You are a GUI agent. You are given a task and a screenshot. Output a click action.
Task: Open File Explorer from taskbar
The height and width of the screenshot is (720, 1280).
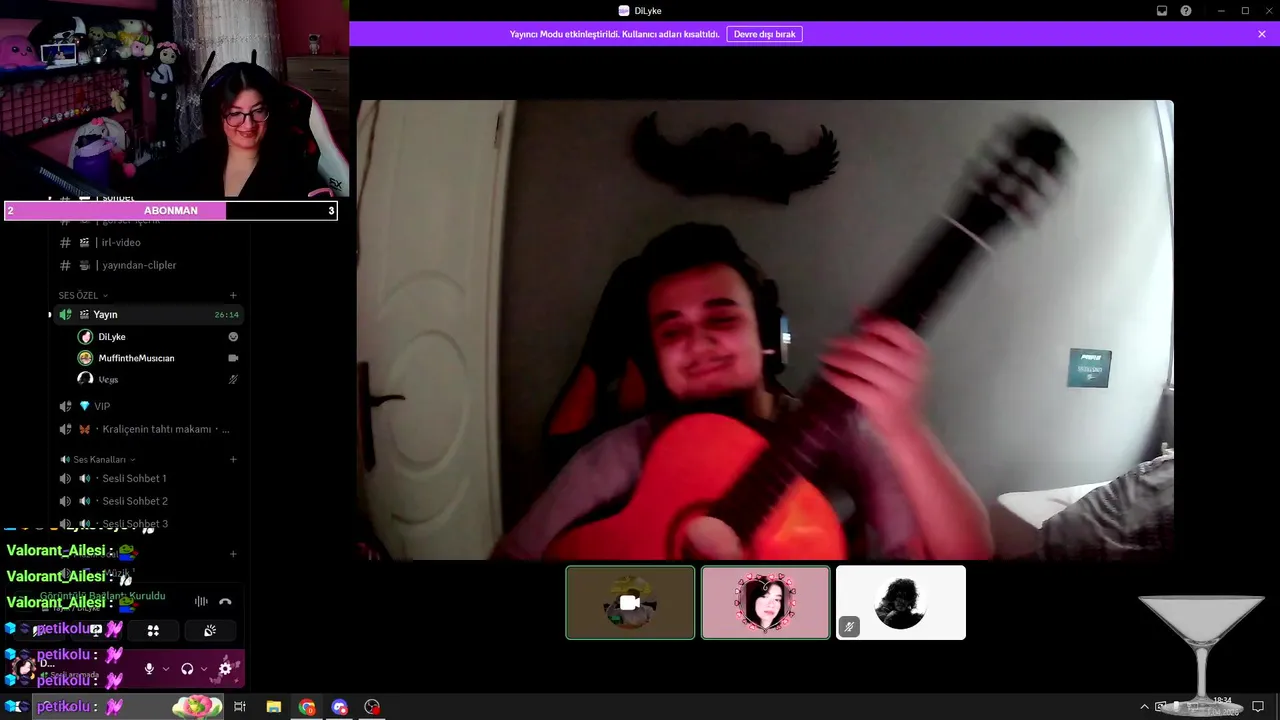tap(273, 706)
